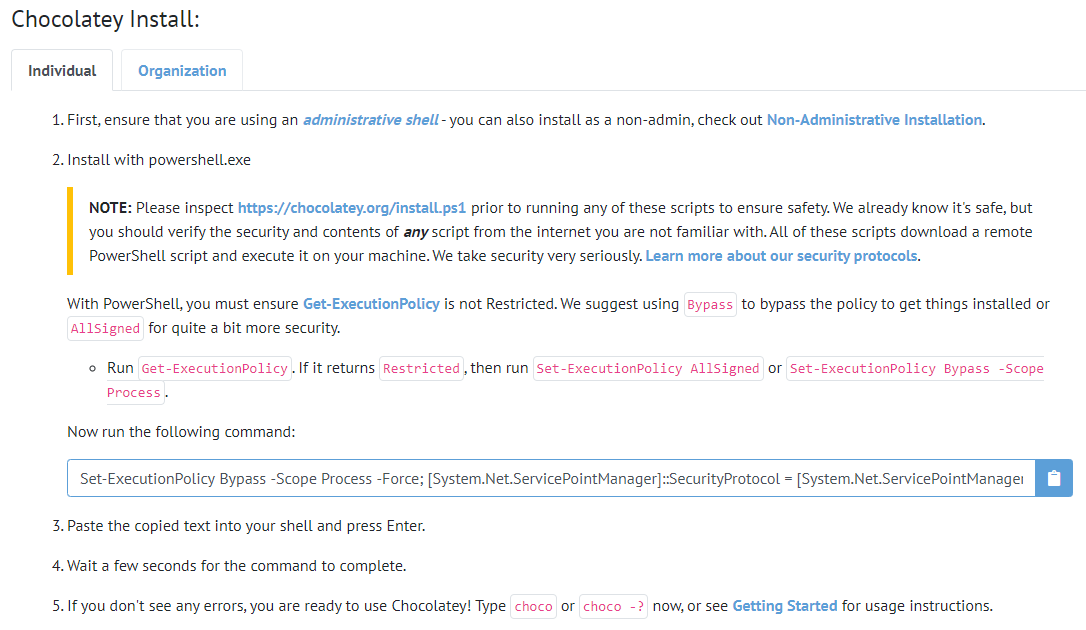This screenshot has width=1086, height=630.
Task: Click the Set-ExecutionPolicy Bypass -Scope code snippet
Action: click(x=916, y=368)
